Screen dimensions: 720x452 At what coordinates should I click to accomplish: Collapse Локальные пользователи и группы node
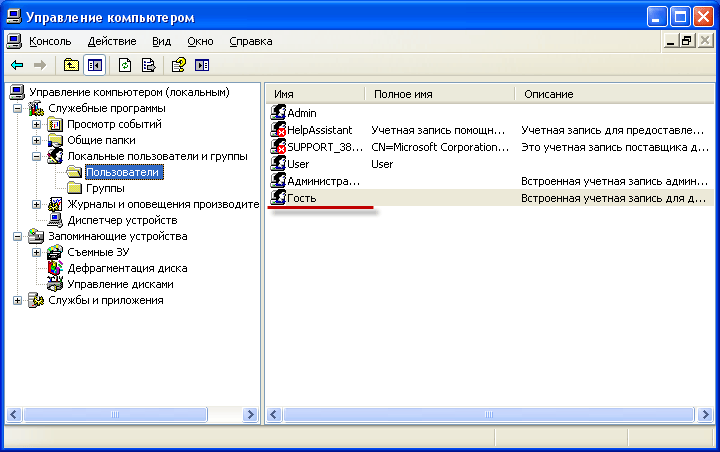click(x=36, y=156)
